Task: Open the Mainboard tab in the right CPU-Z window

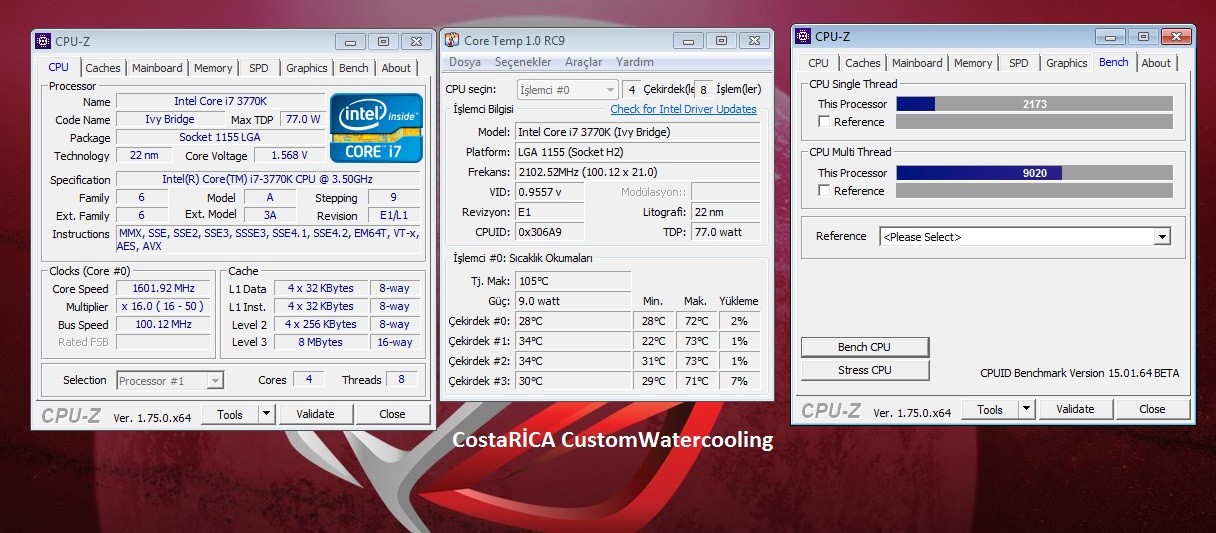Action: pos(917,63)
